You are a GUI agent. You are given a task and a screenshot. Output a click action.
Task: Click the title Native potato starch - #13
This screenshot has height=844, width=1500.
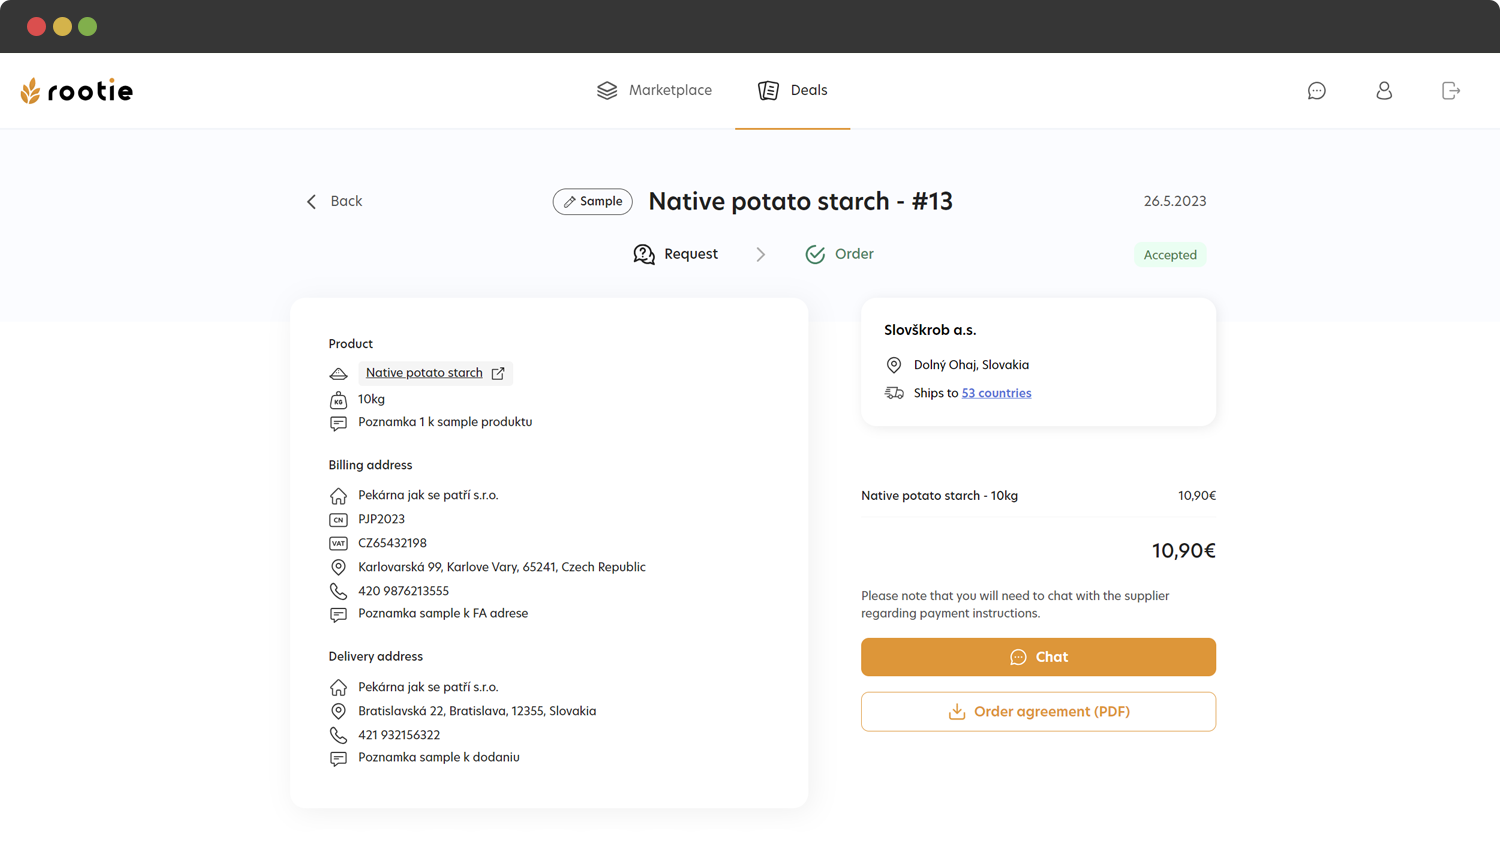coord(800,201)
